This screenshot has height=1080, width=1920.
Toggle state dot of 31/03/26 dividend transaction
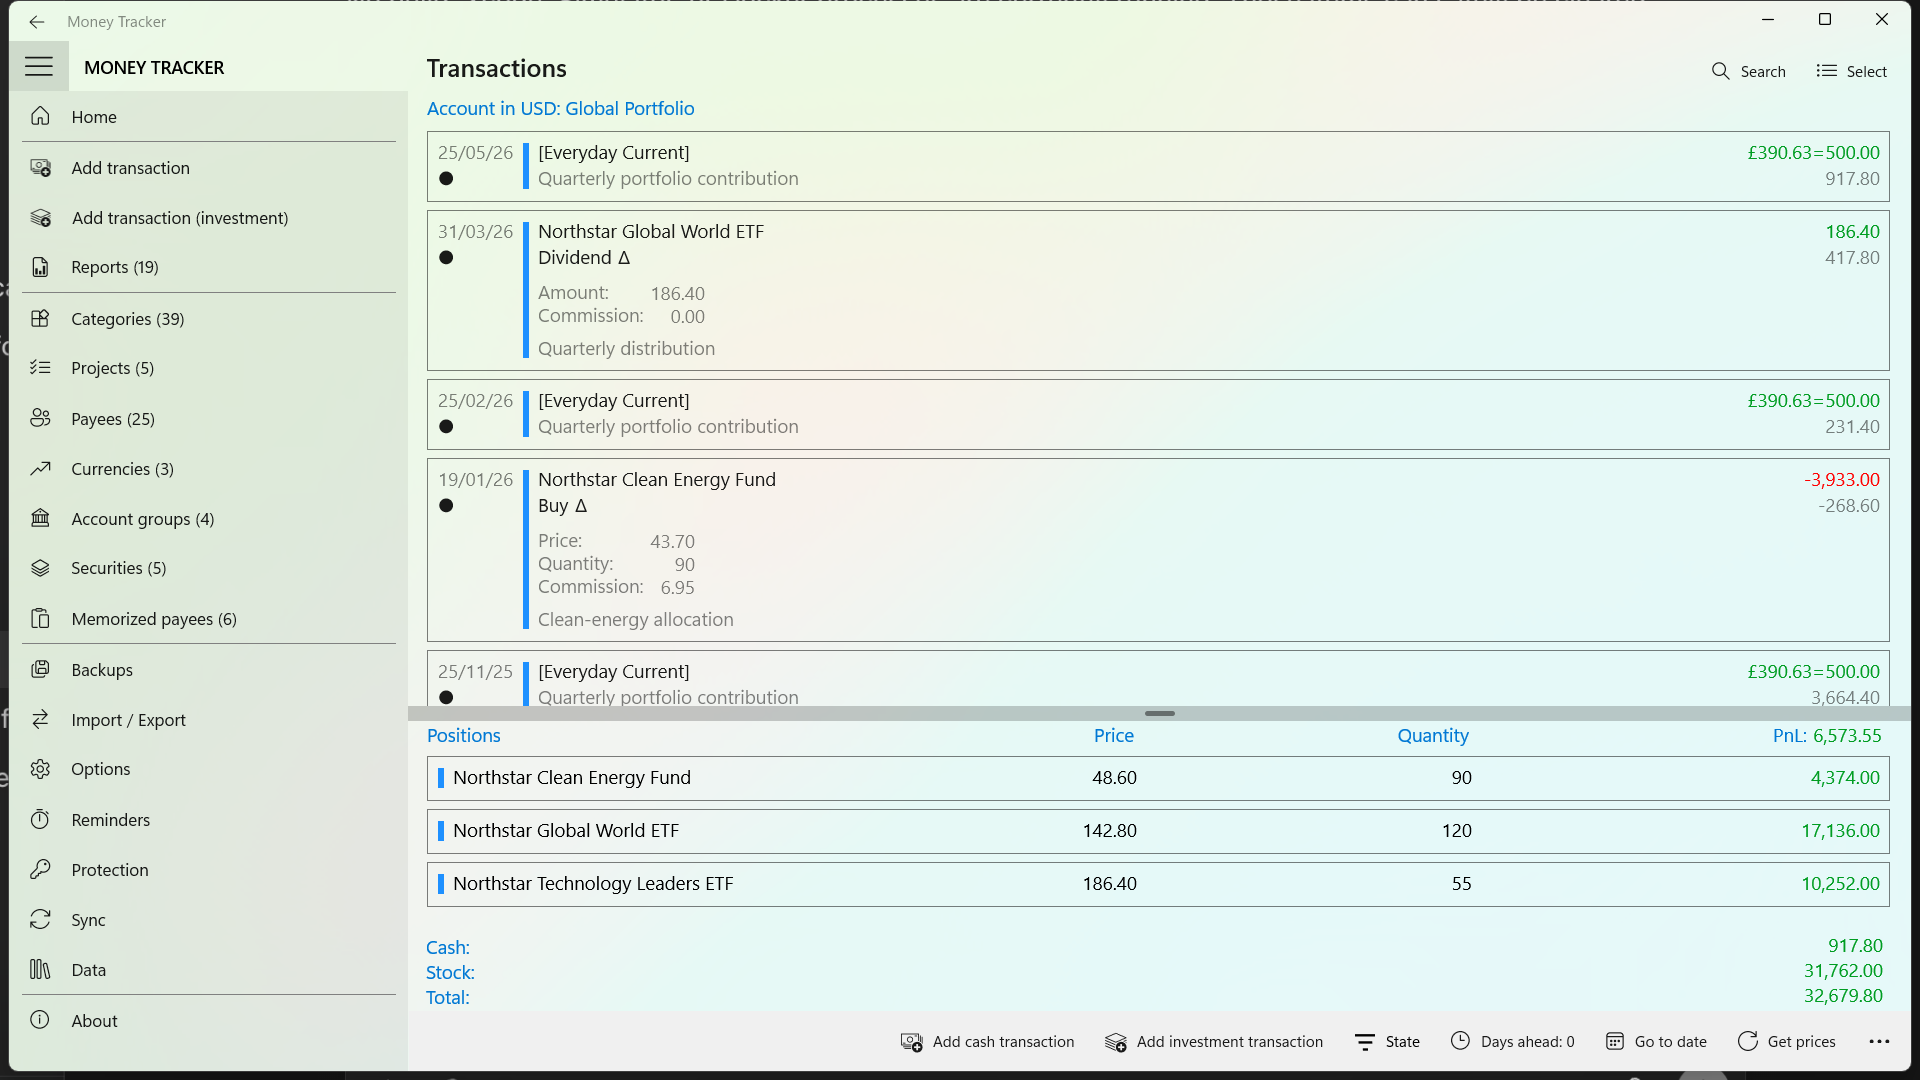point(446,258)
